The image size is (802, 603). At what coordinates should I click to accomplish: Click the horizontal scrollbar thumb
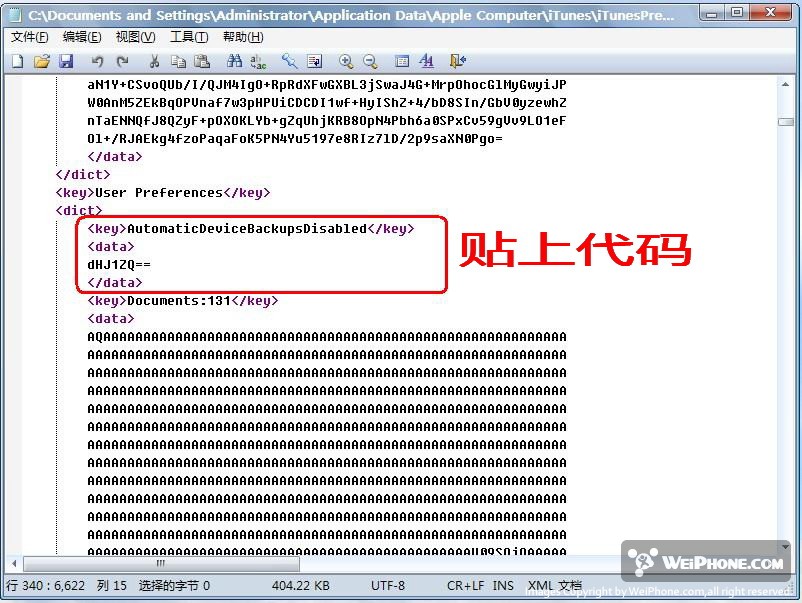point(161,564)
